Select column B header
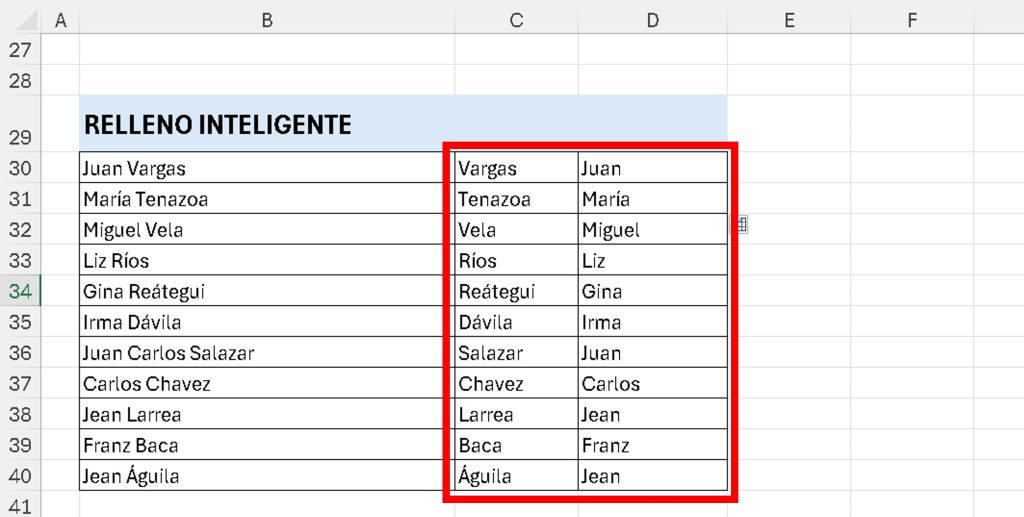Image resolution: width=1024 pixels, height=517 pixels. [266, 20]
